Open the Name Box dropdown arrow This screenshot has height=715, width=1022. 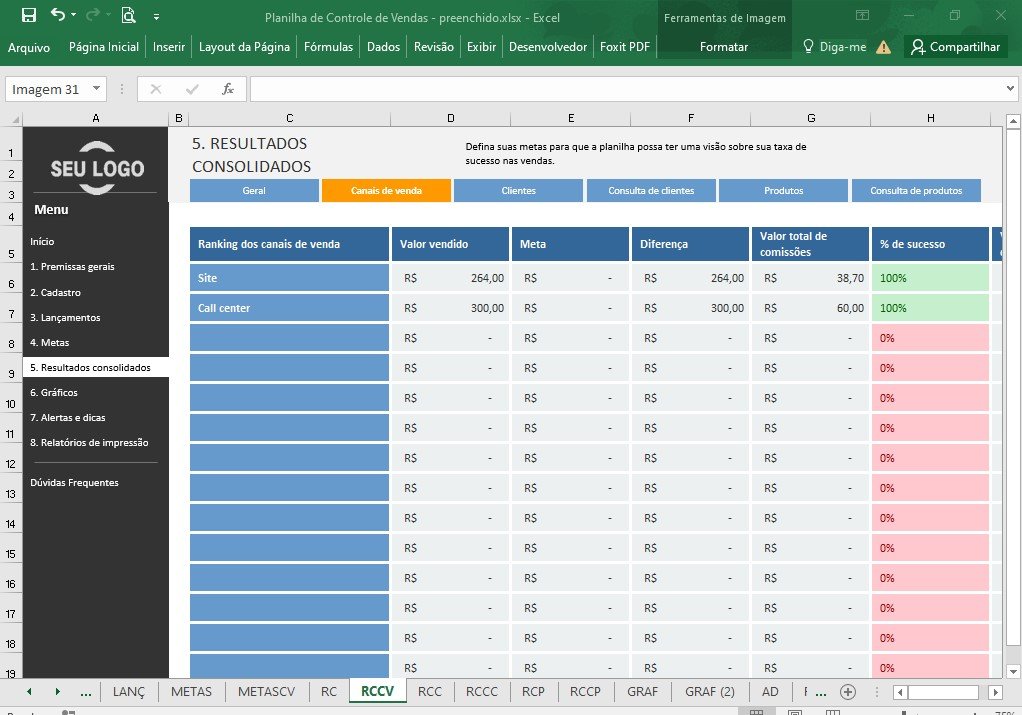96,88
